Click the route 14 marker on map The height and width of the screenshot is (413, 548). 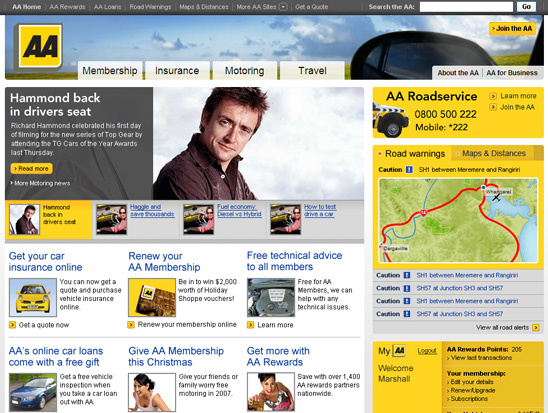pos(424,213)
